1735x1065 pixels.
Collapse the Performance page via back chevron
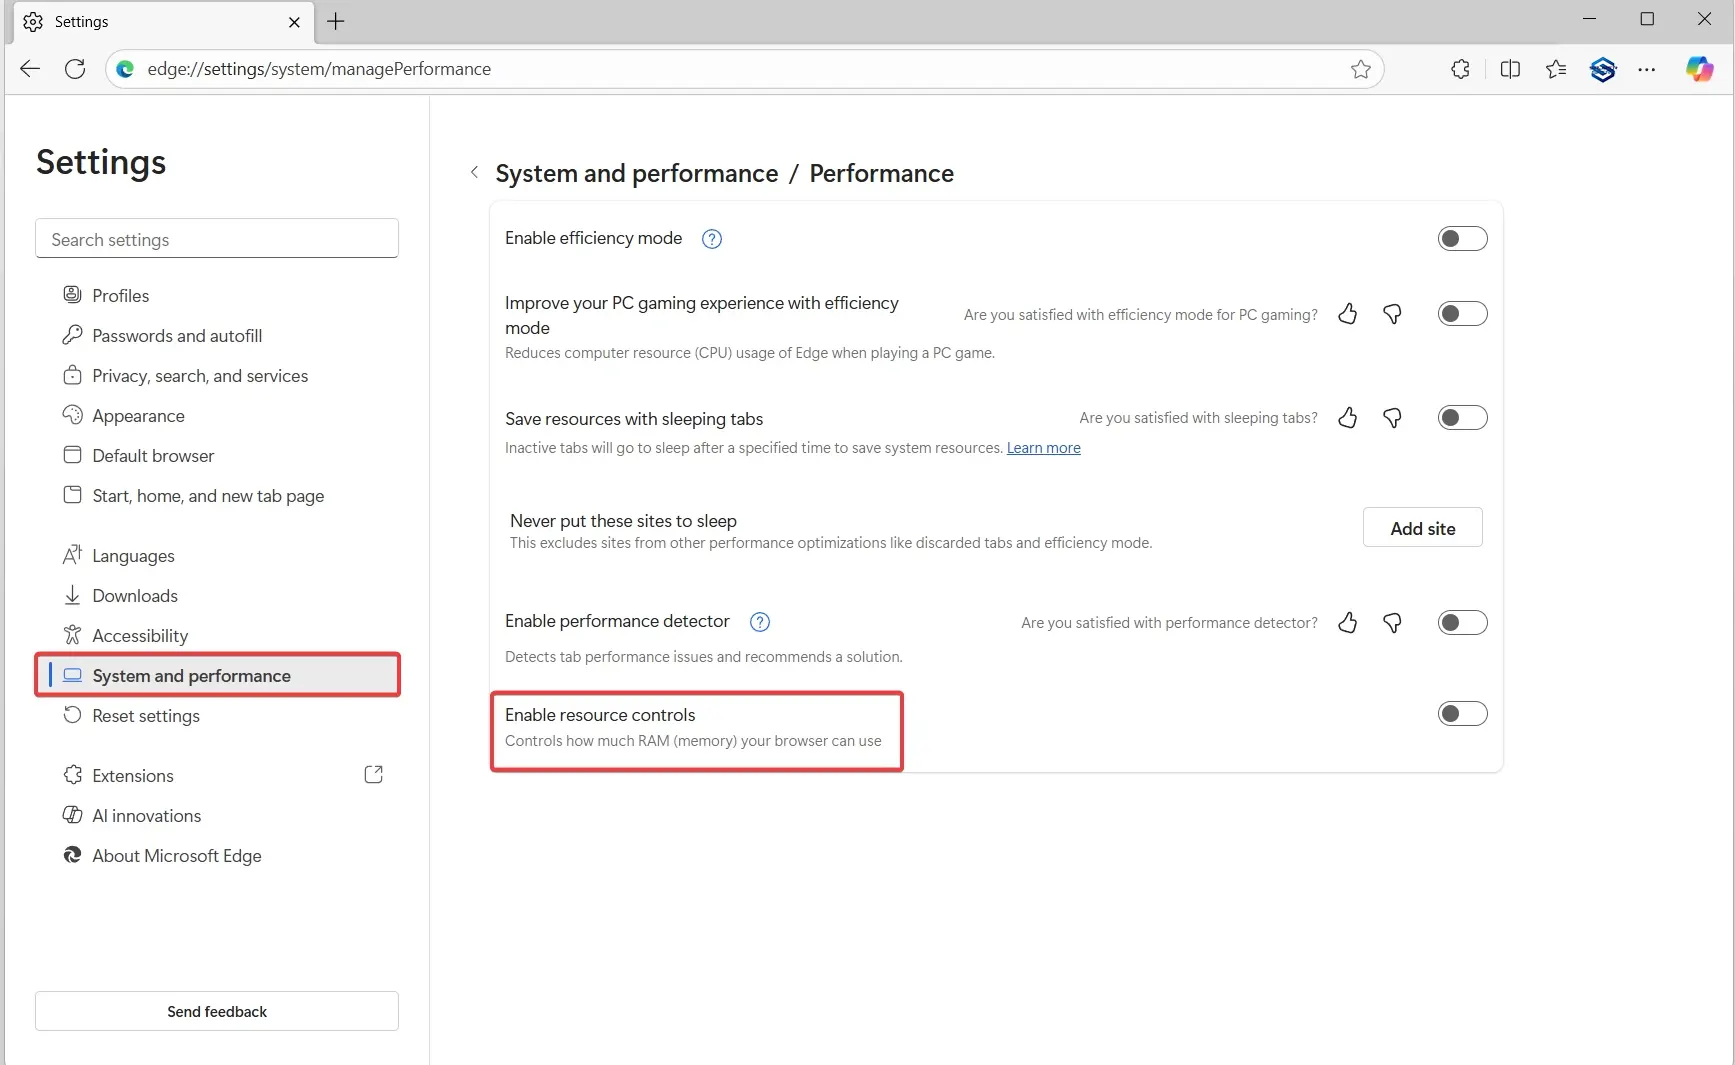click(473, 173)
